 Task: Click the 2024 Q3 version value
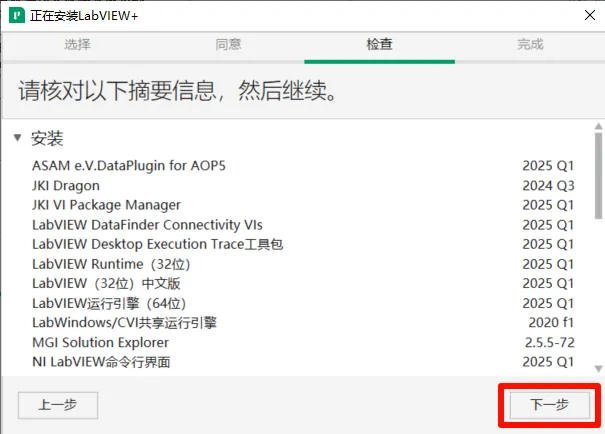pyautogui.click(x=548, y=186)
